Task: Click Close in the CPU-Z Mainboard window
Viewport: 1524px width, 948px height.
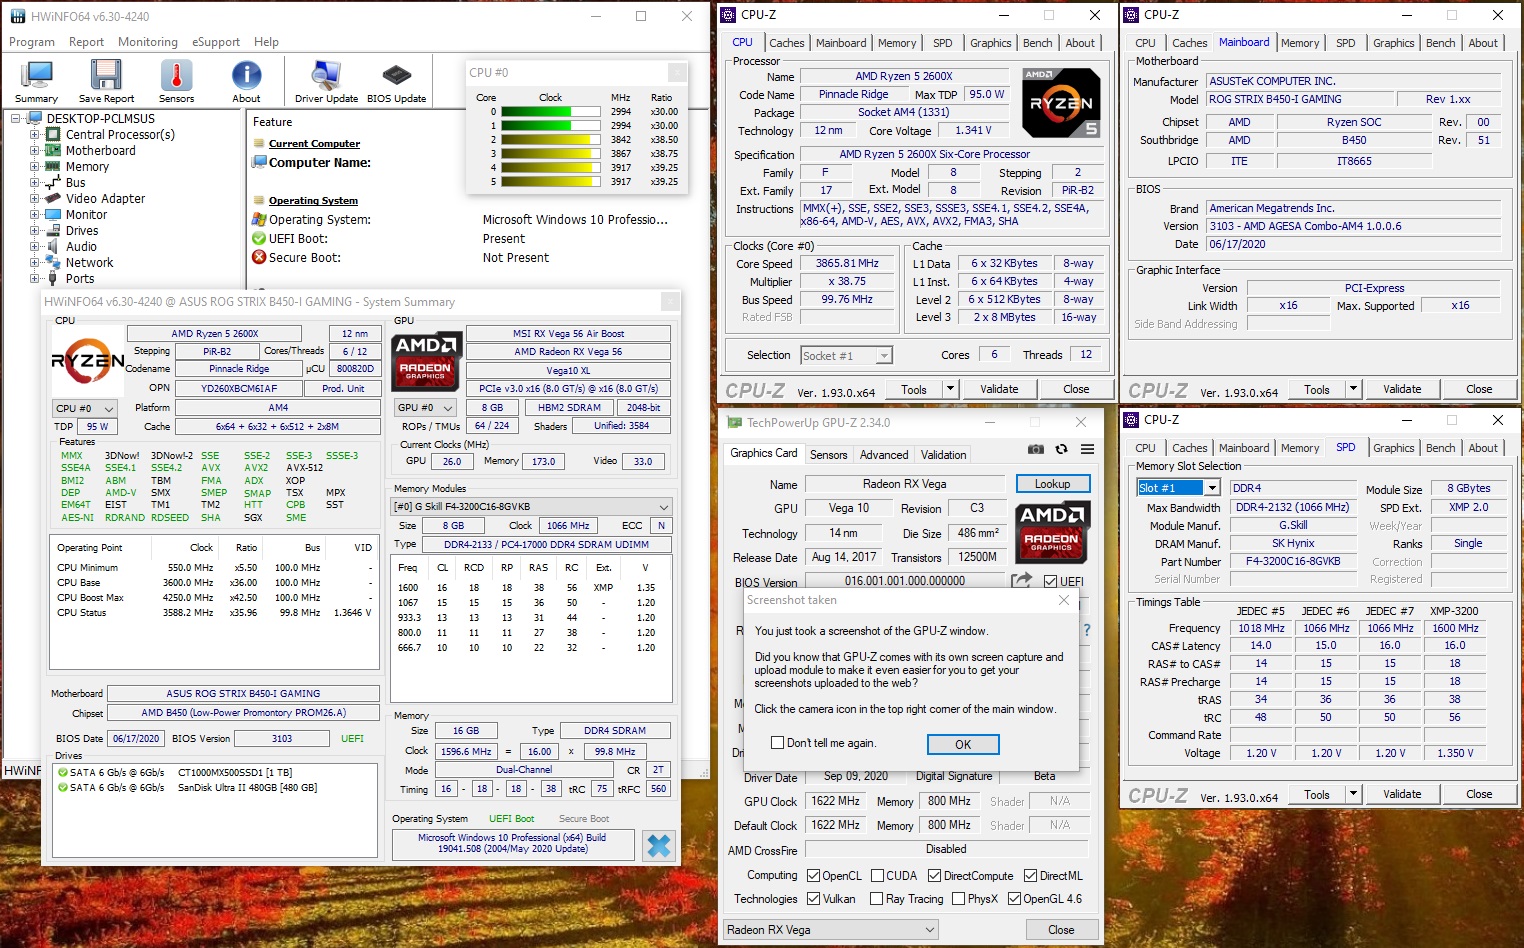Action: point(1479,389)
